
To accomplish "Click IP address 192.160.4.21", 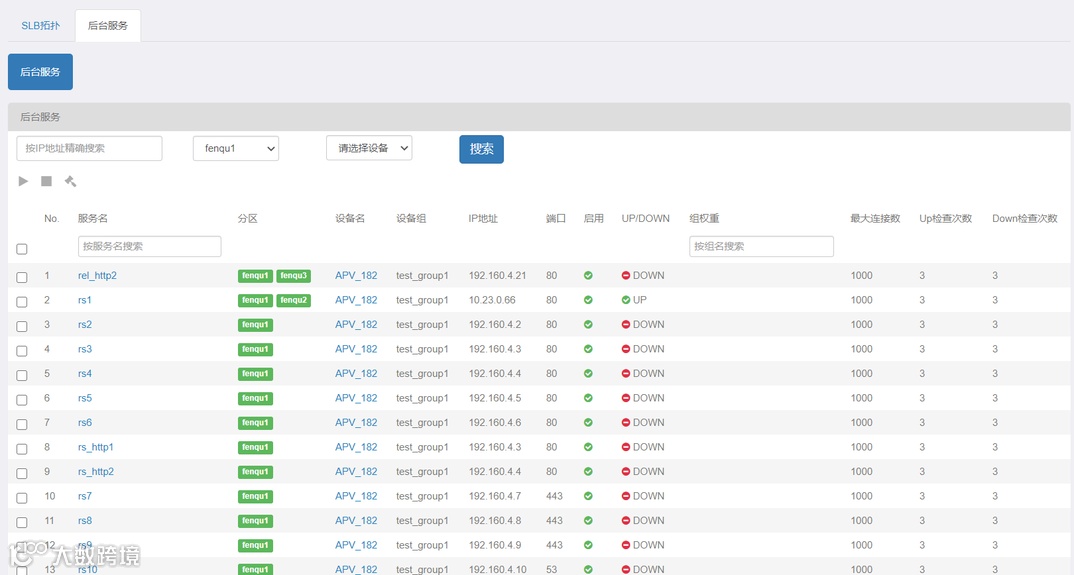I will coord(497,276).
